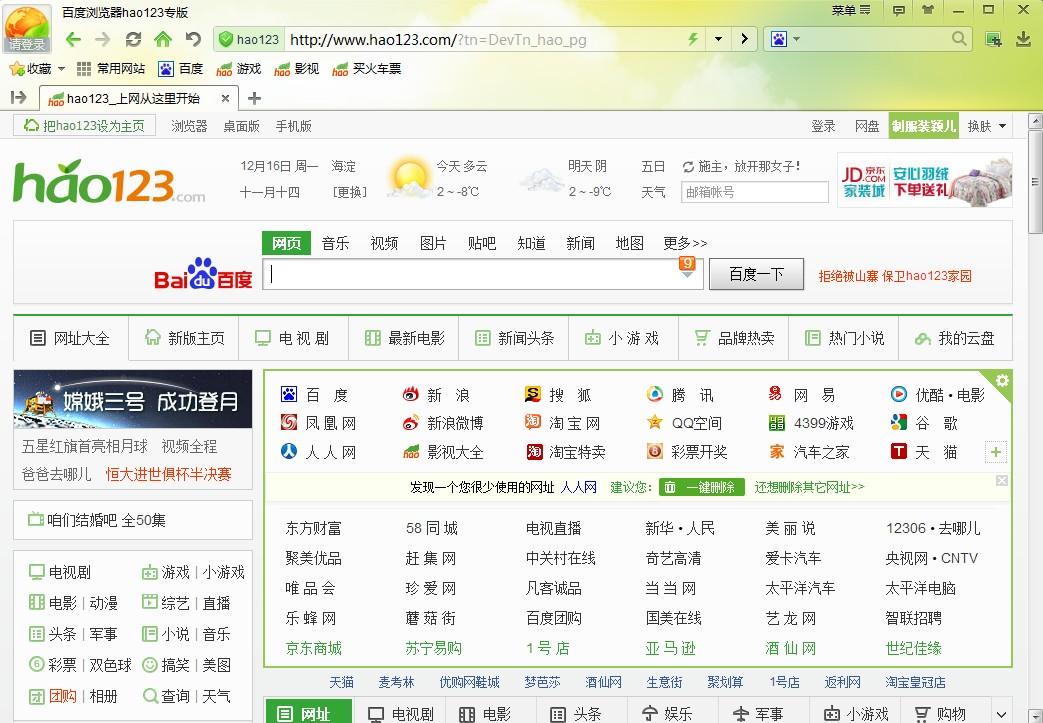Click 登录 to log in
This screenshot has height=723, width=1043.
pos(823,126)
